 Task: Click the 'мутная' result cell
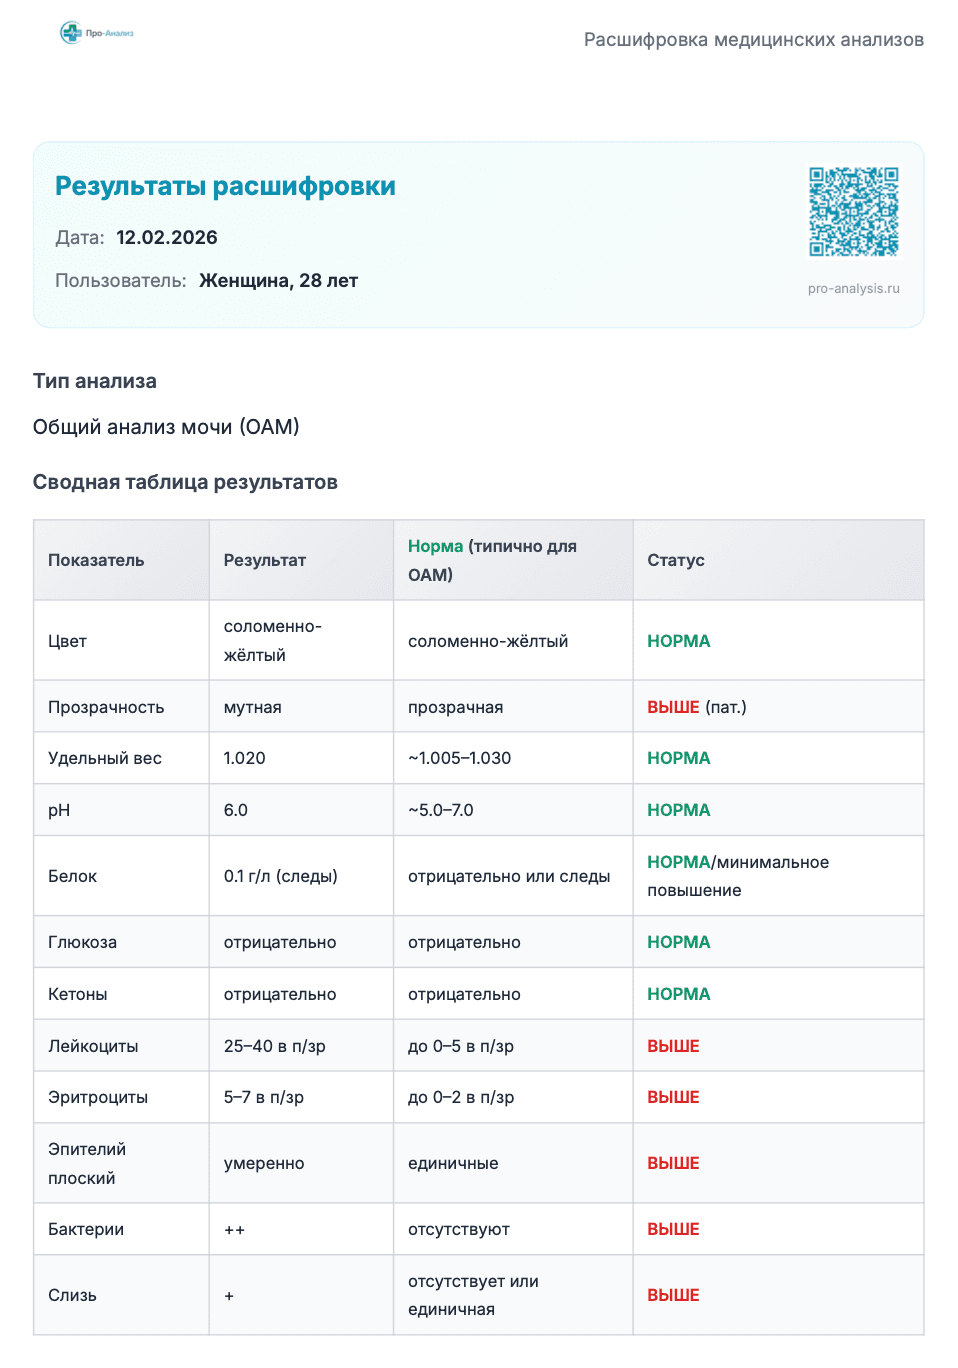tap(252, 707)
